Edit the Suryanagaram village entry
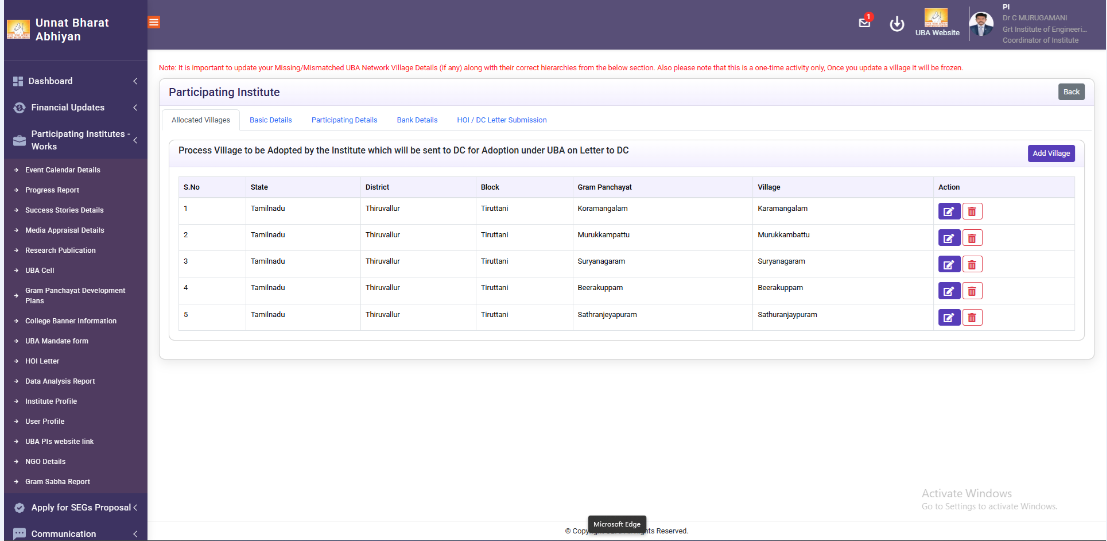 coord(948,264)
